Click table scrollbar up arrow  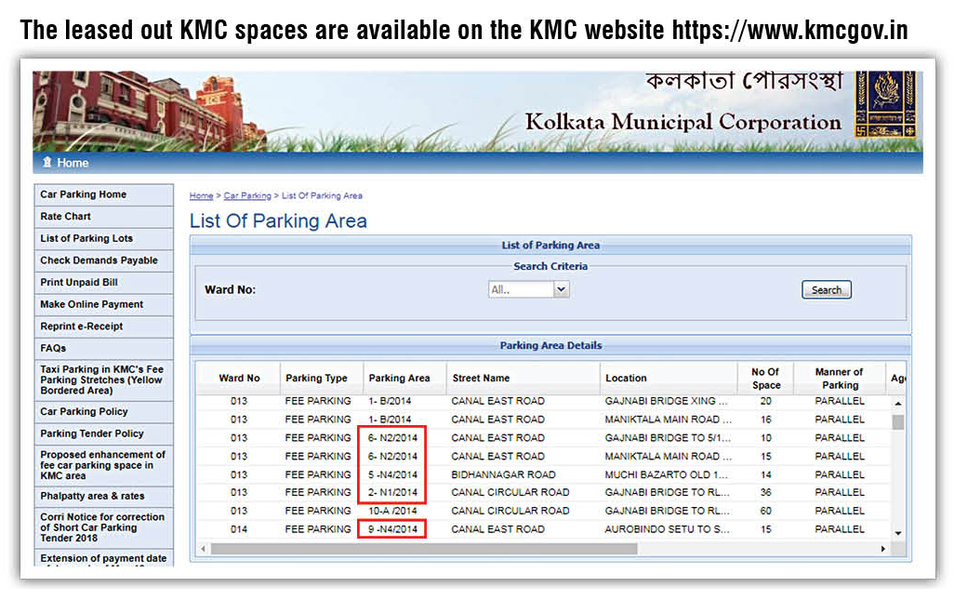[x=897, y=403]
